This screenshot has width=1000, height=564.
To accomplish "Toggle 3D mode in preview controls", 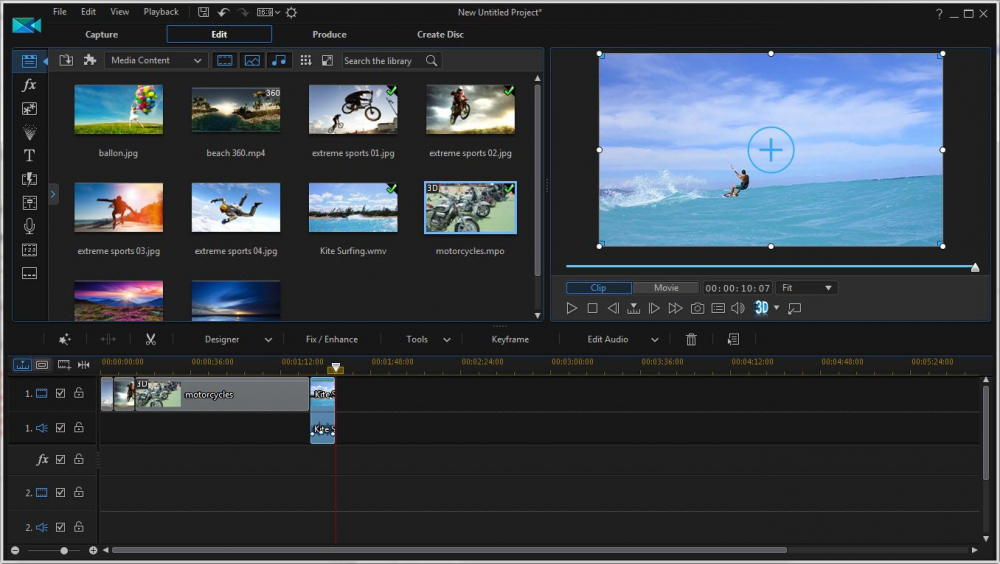I will [761, 308].
